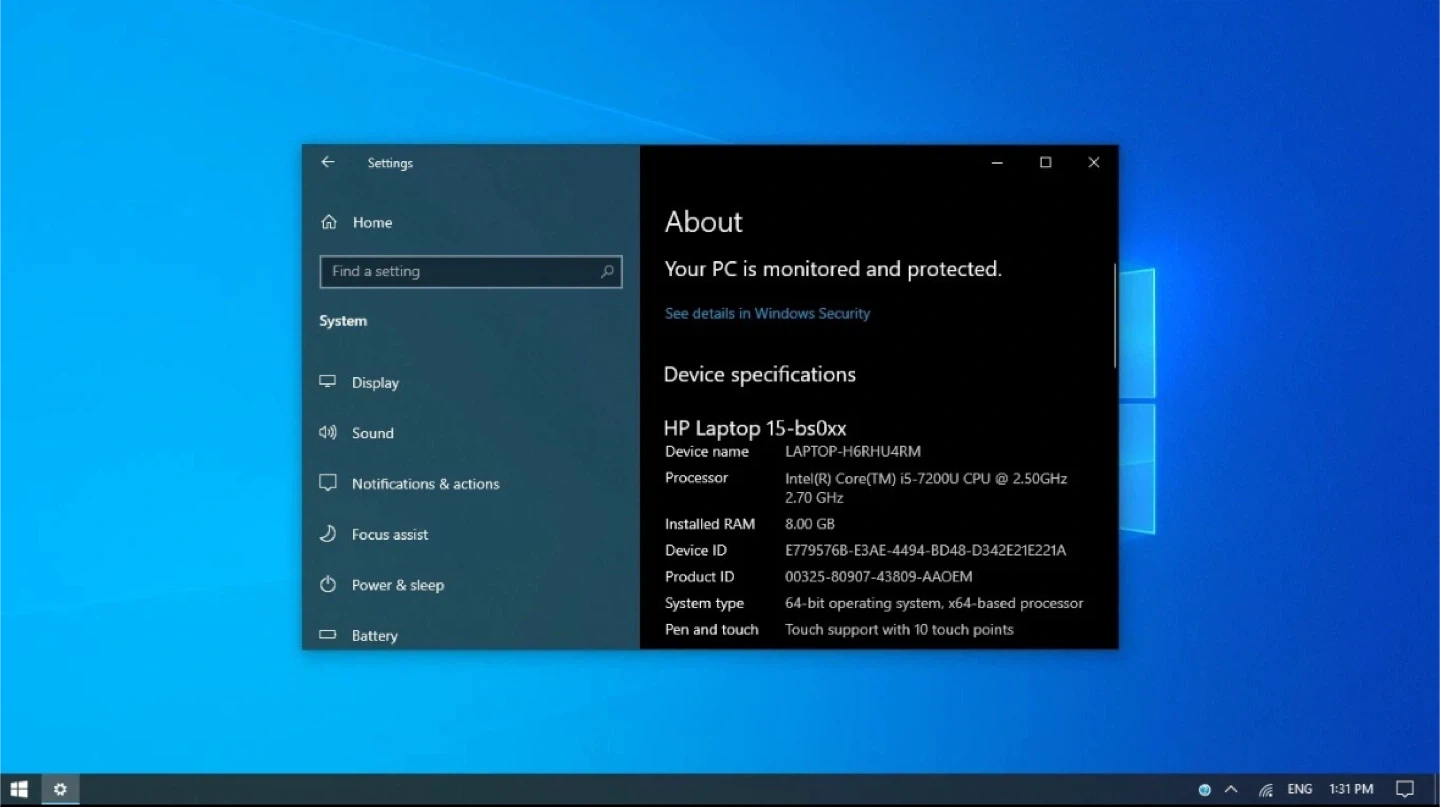
Task: Open the Display settings page
Action: tap(375, 382)
